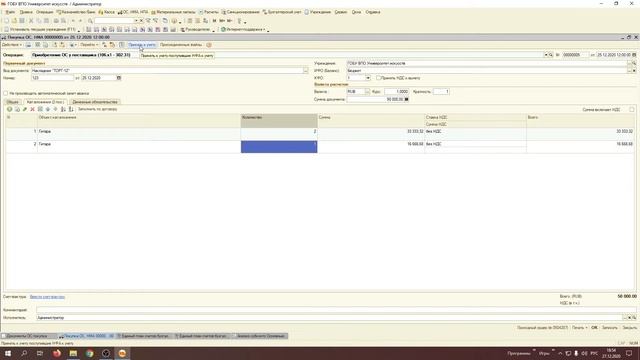The width and height of the screenshot is (640, 360).
Task: Select the Капвложения tab
Action: (x=44, y=102)
